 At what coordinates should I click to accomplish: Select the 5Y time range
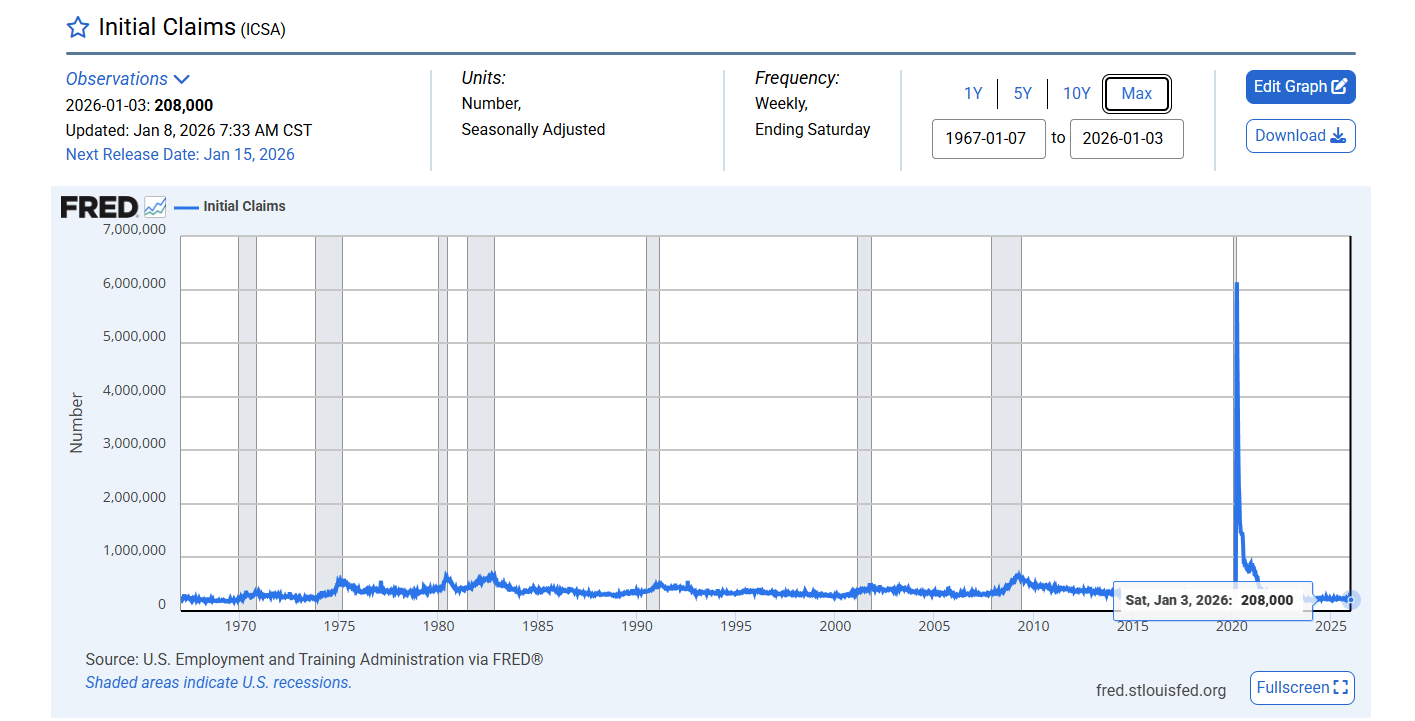click(1022, 93)
